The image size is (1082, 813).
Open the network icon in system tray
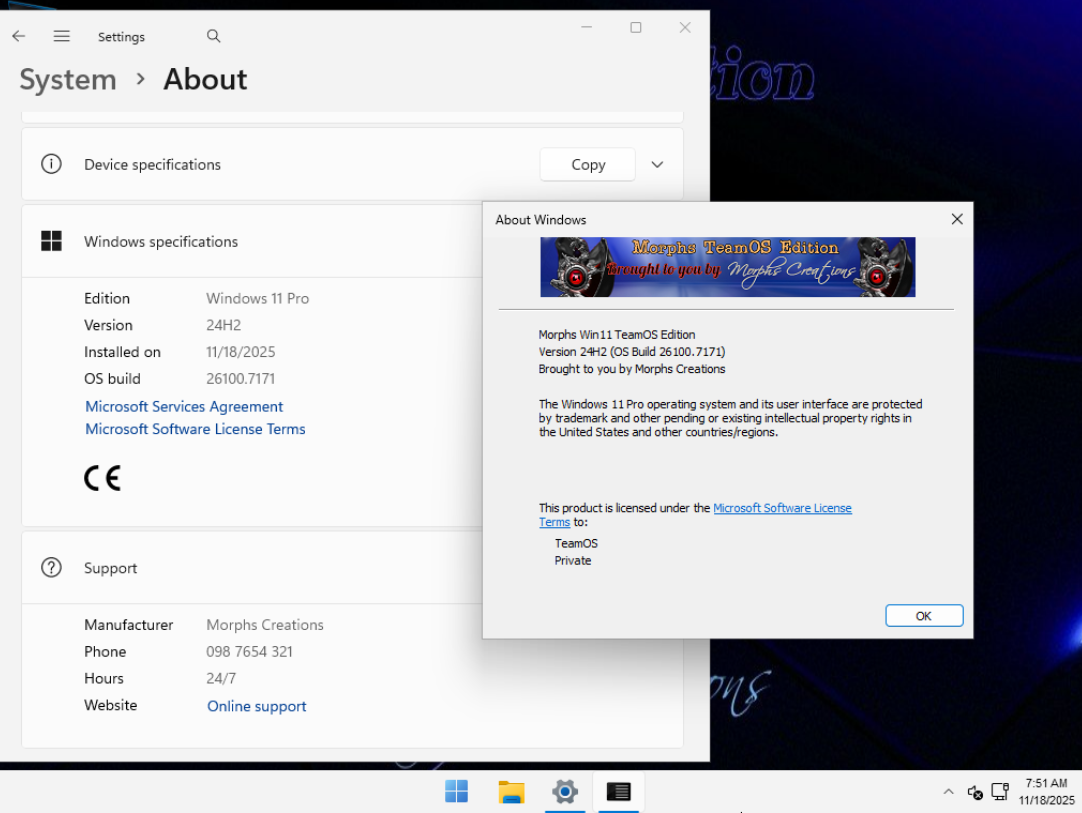[999, 792]
